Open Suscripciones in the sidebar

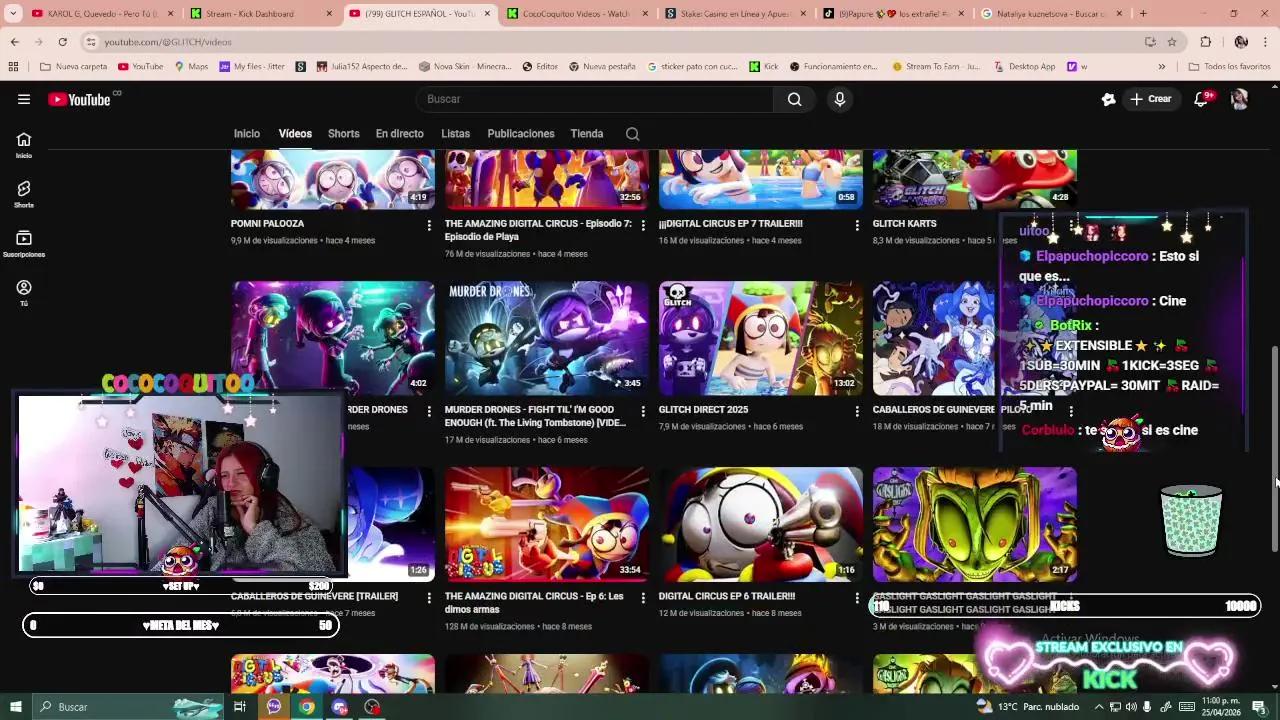click(x=24, y=243)
